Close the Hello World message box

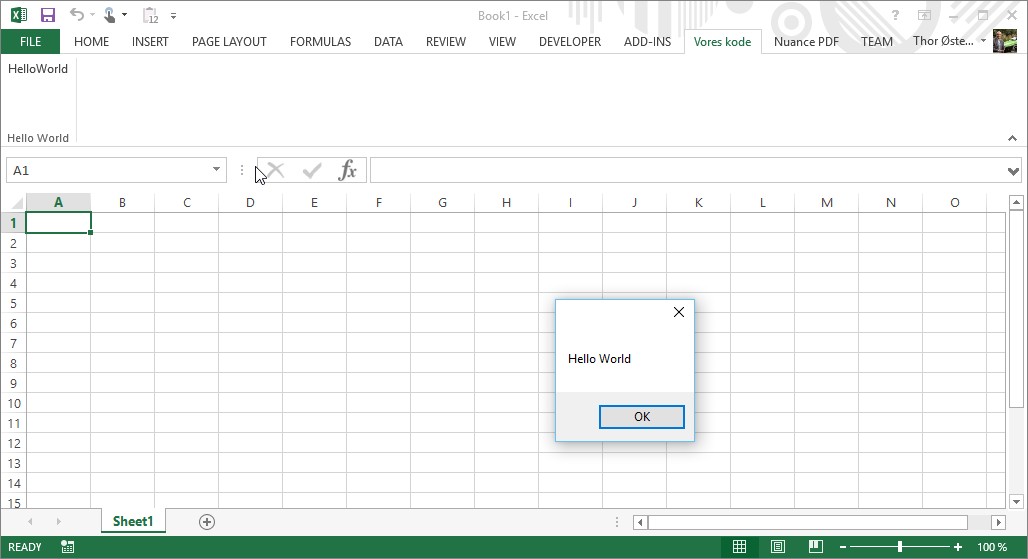tap(679, 312)
